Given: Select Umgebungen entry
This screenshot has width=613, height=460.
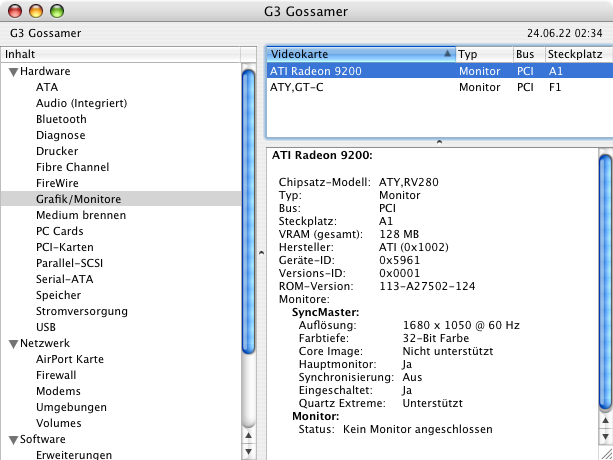Looking at the screenshot, I should click(x=72, y=407).
